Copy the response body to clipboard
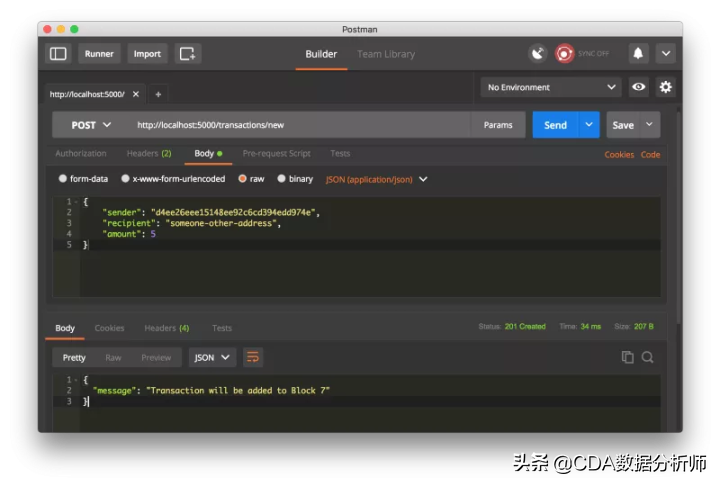 (x=627, y=357)
